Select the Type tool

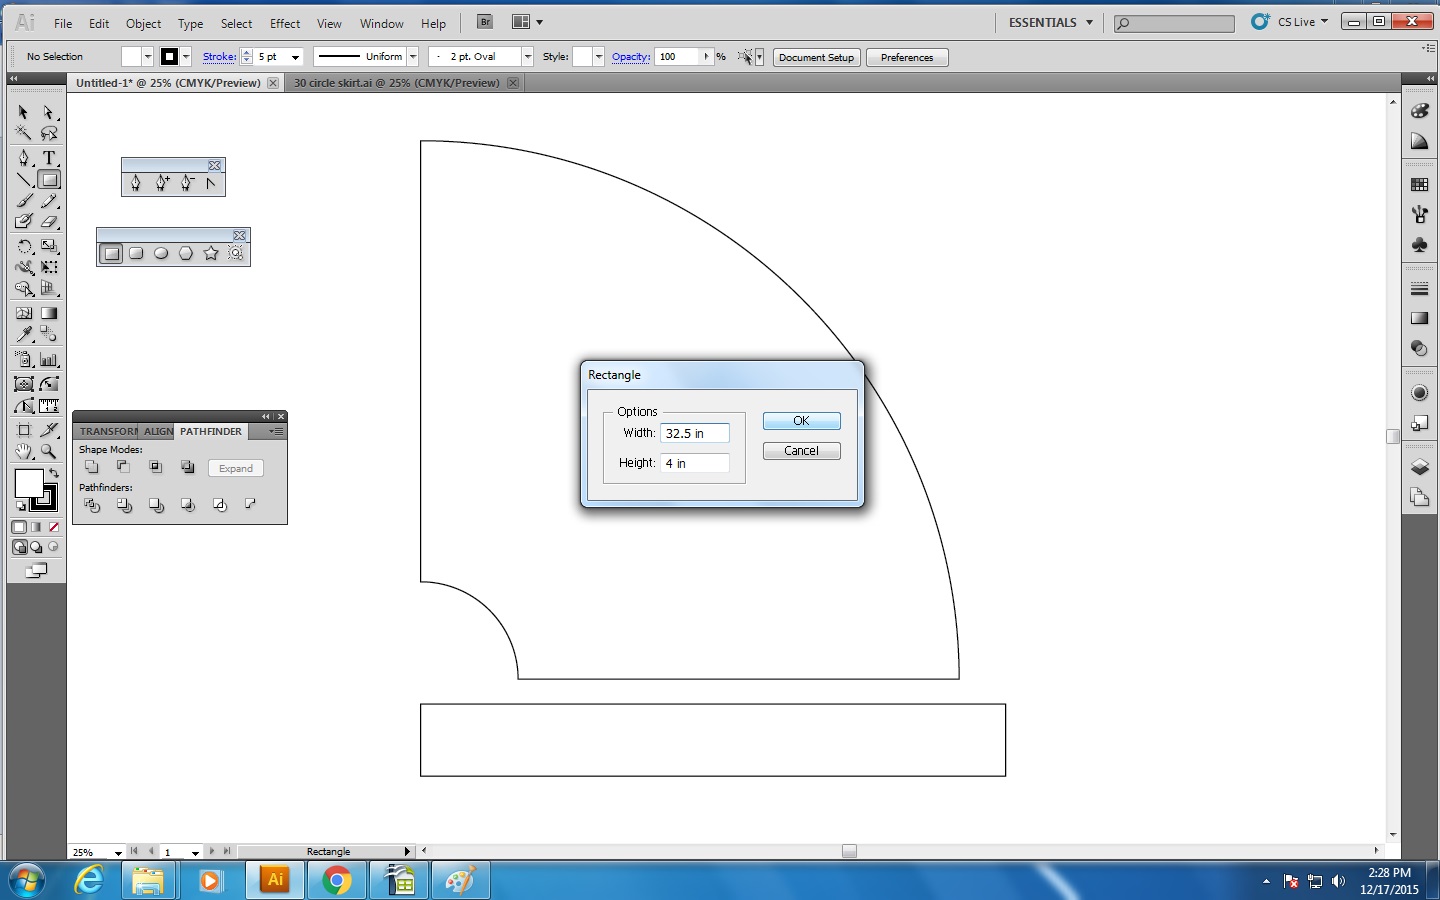point(48,158)
